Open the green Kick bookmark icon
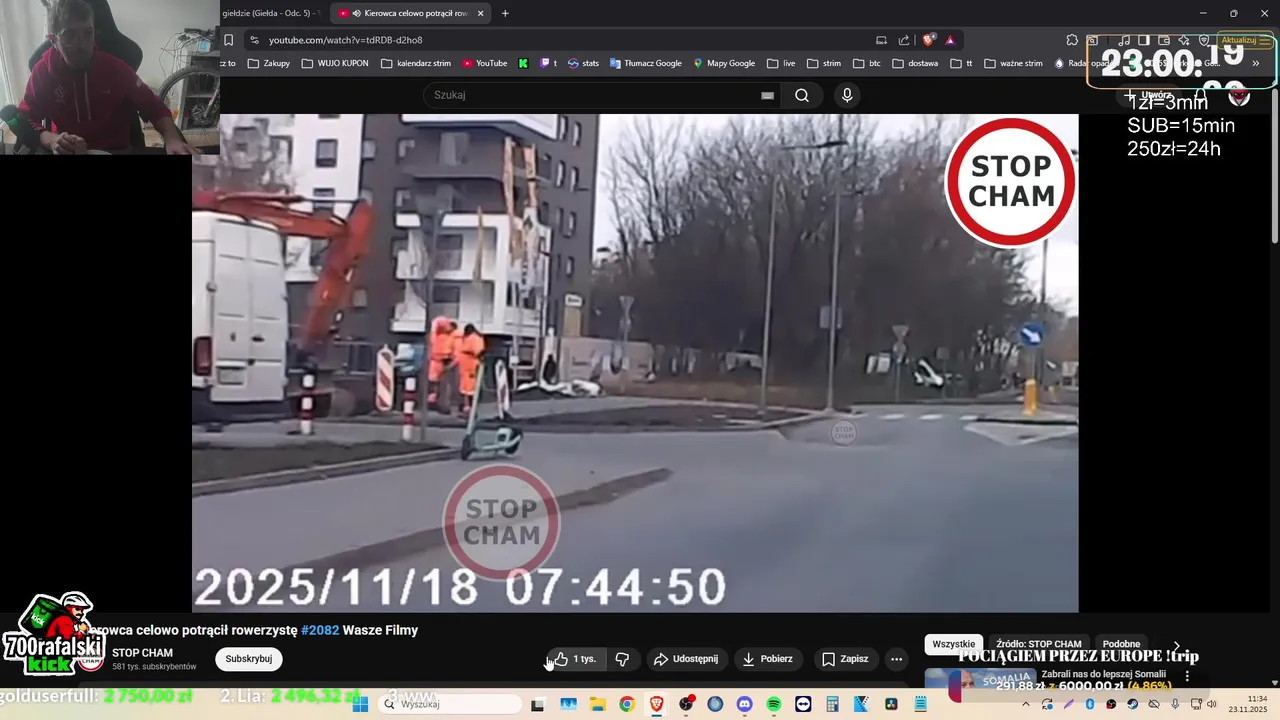This screenshot has height=720, width=1280. (523, 63)
